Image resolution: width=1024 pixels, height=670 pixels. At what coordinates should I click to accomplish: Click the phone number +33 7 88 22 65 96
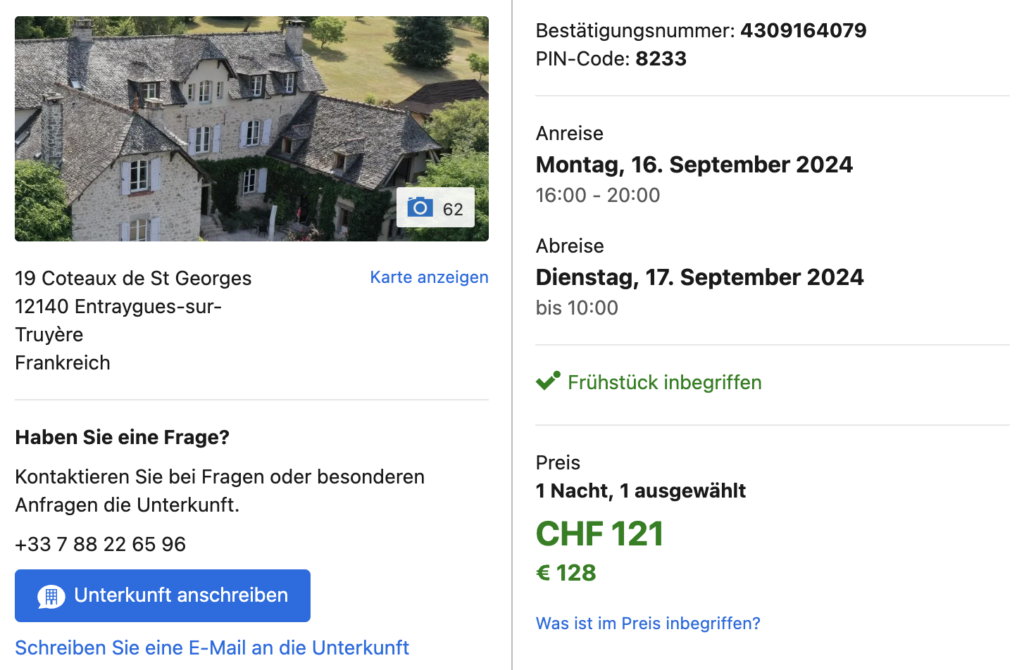(x=100, y=545)
